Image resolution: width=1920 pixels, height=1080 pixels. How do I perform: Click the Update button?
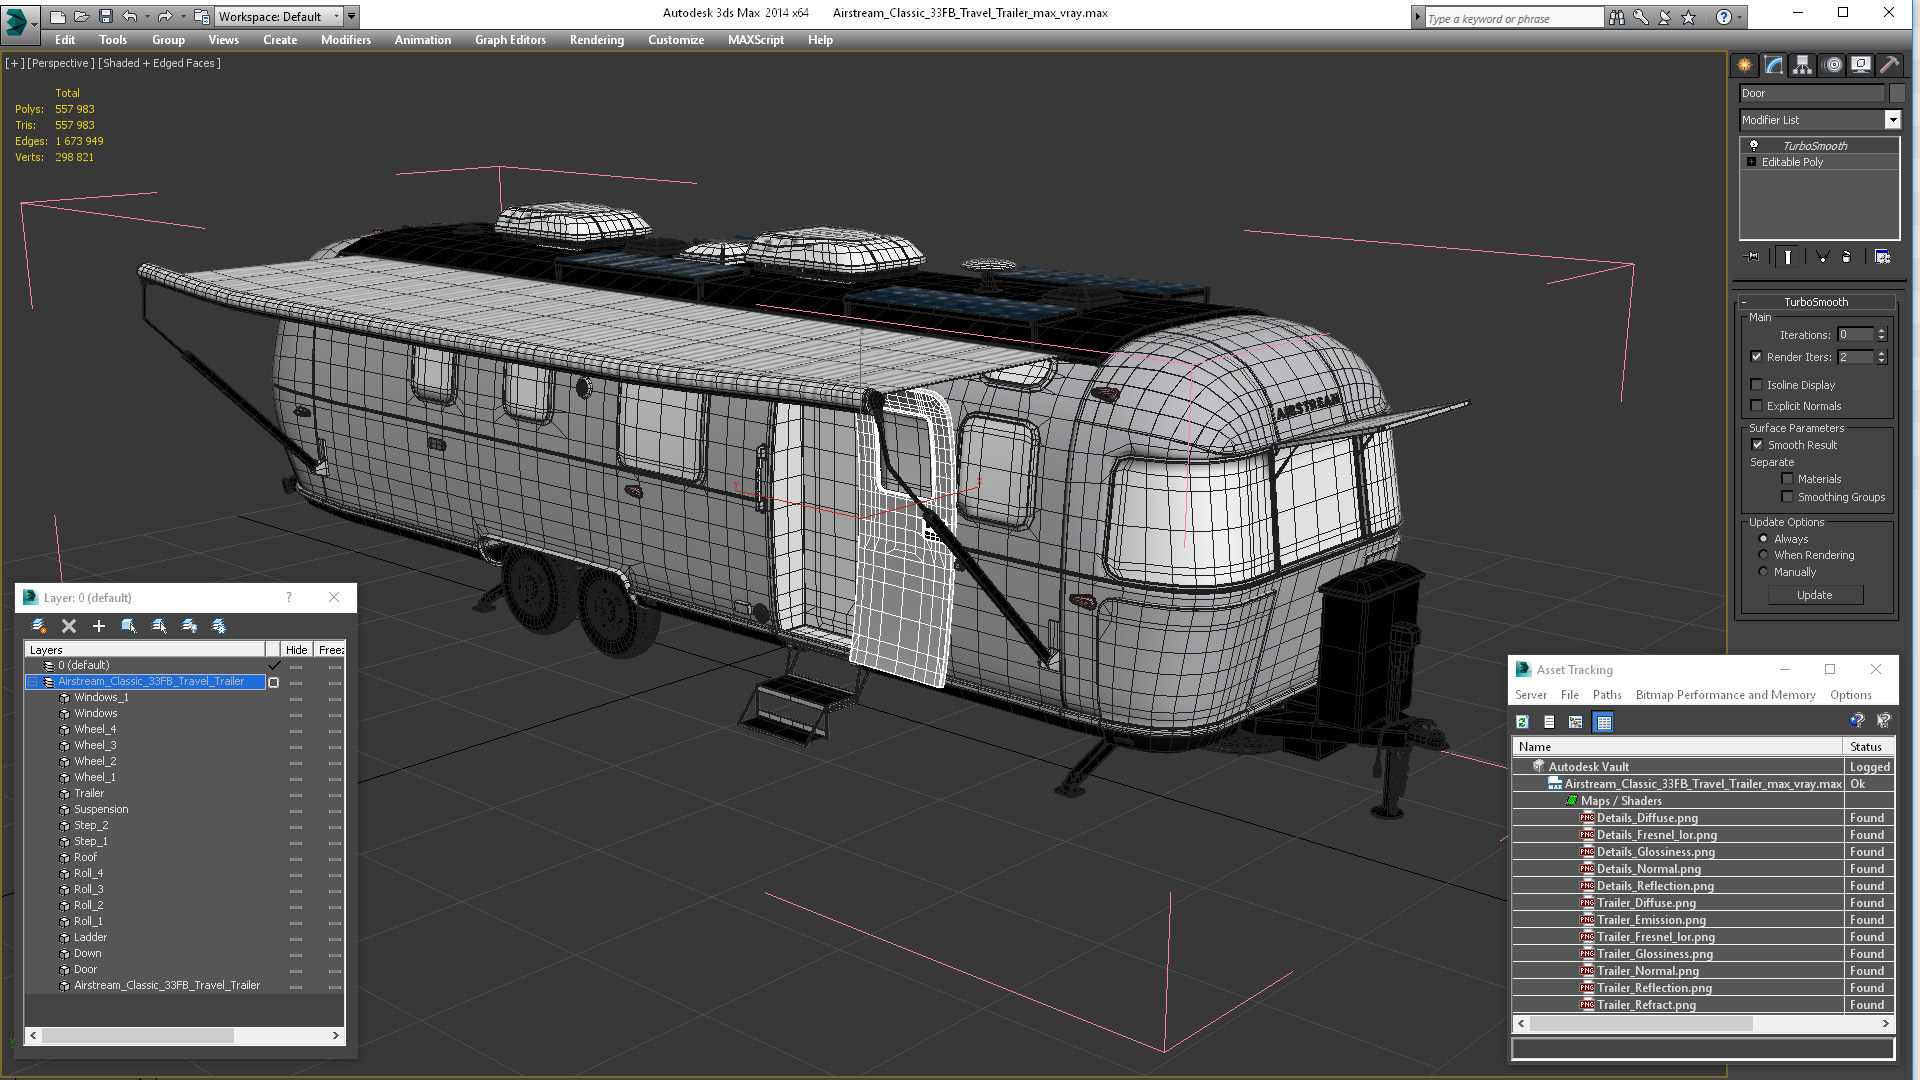[x=1815, y=595]
